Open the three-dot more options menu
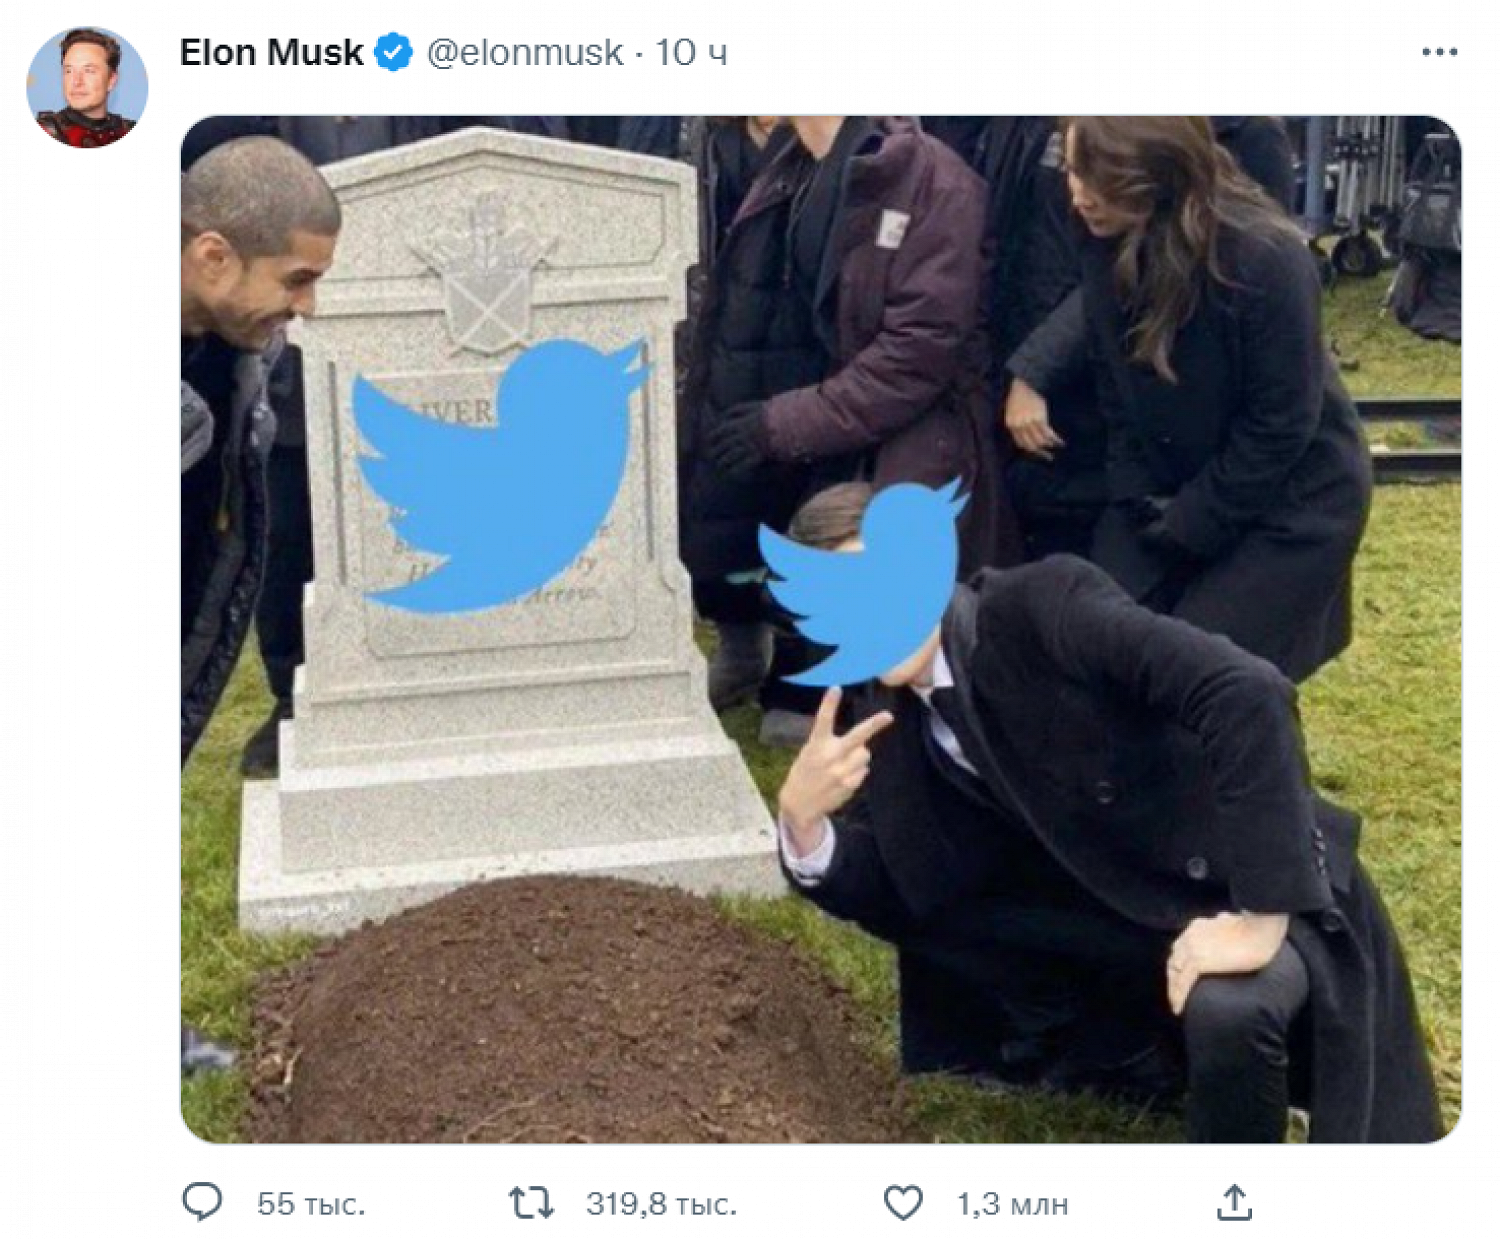Image resolution: width=1500 pixels, height=1239 pixels. click(x=1439, y=52)
